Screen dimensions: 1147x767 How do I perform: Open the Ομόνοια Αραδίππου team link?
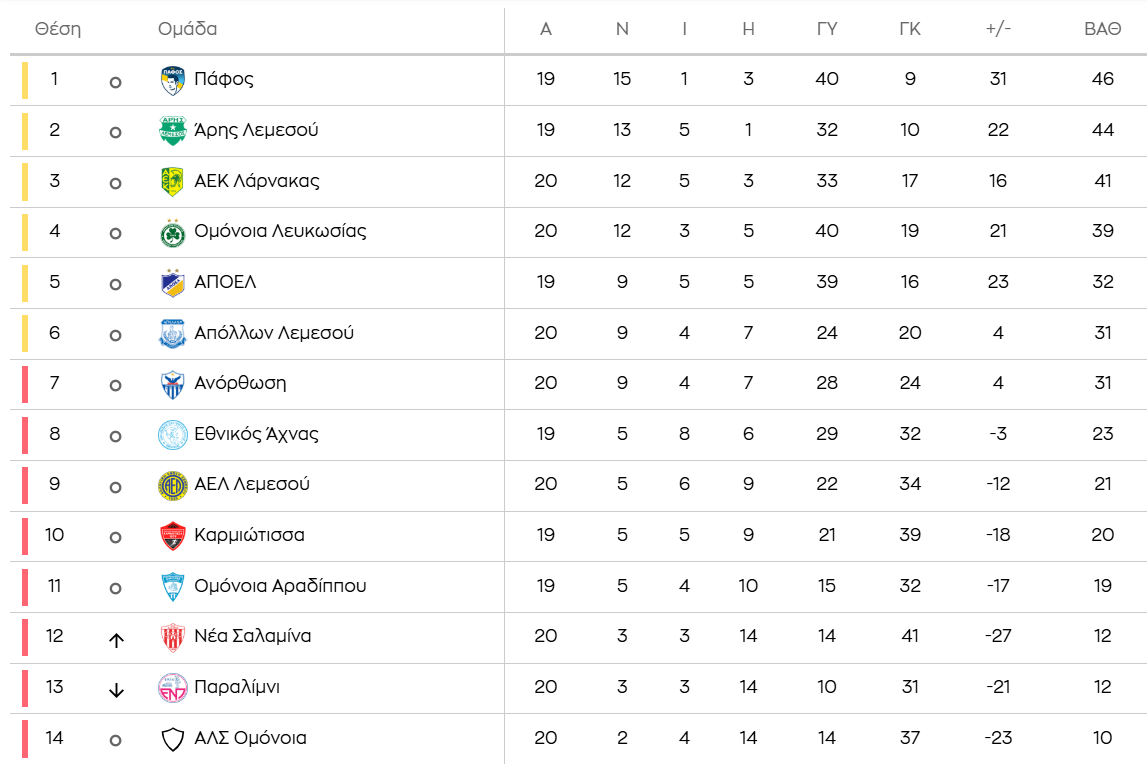pyautogui.click(x=280, y=586)
